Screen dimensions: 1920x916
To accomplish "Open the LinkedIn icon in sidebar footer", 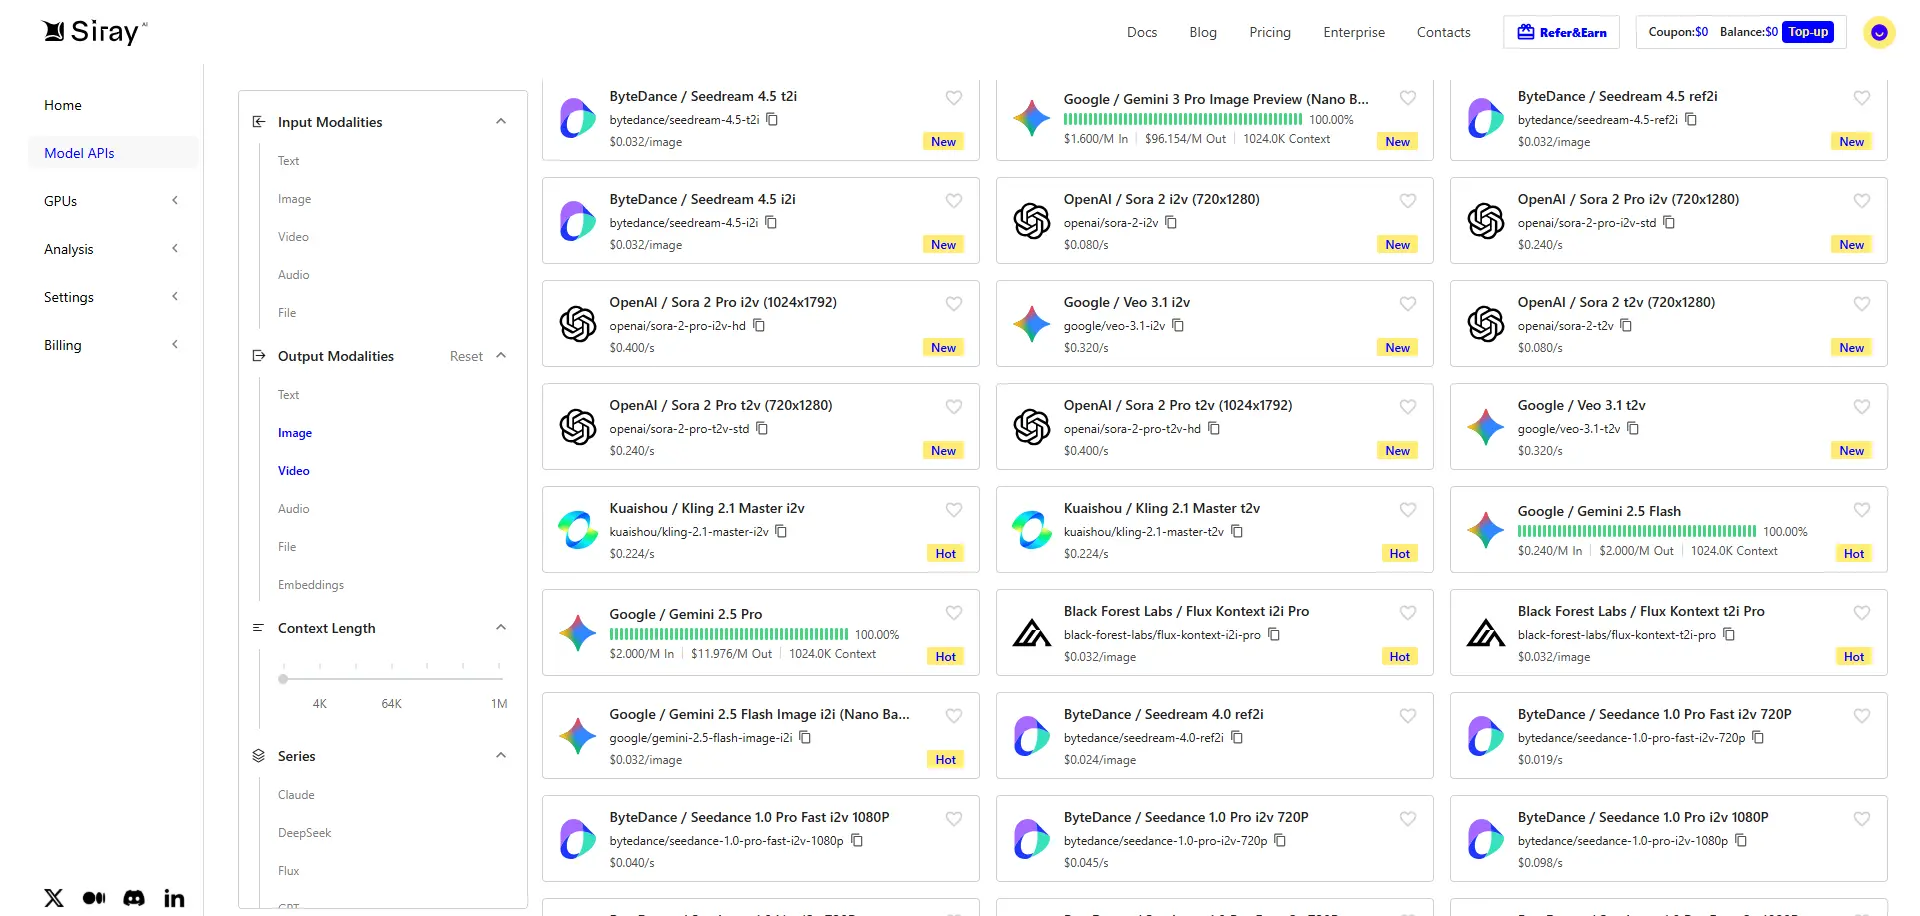I will click(x=174, y=898).
